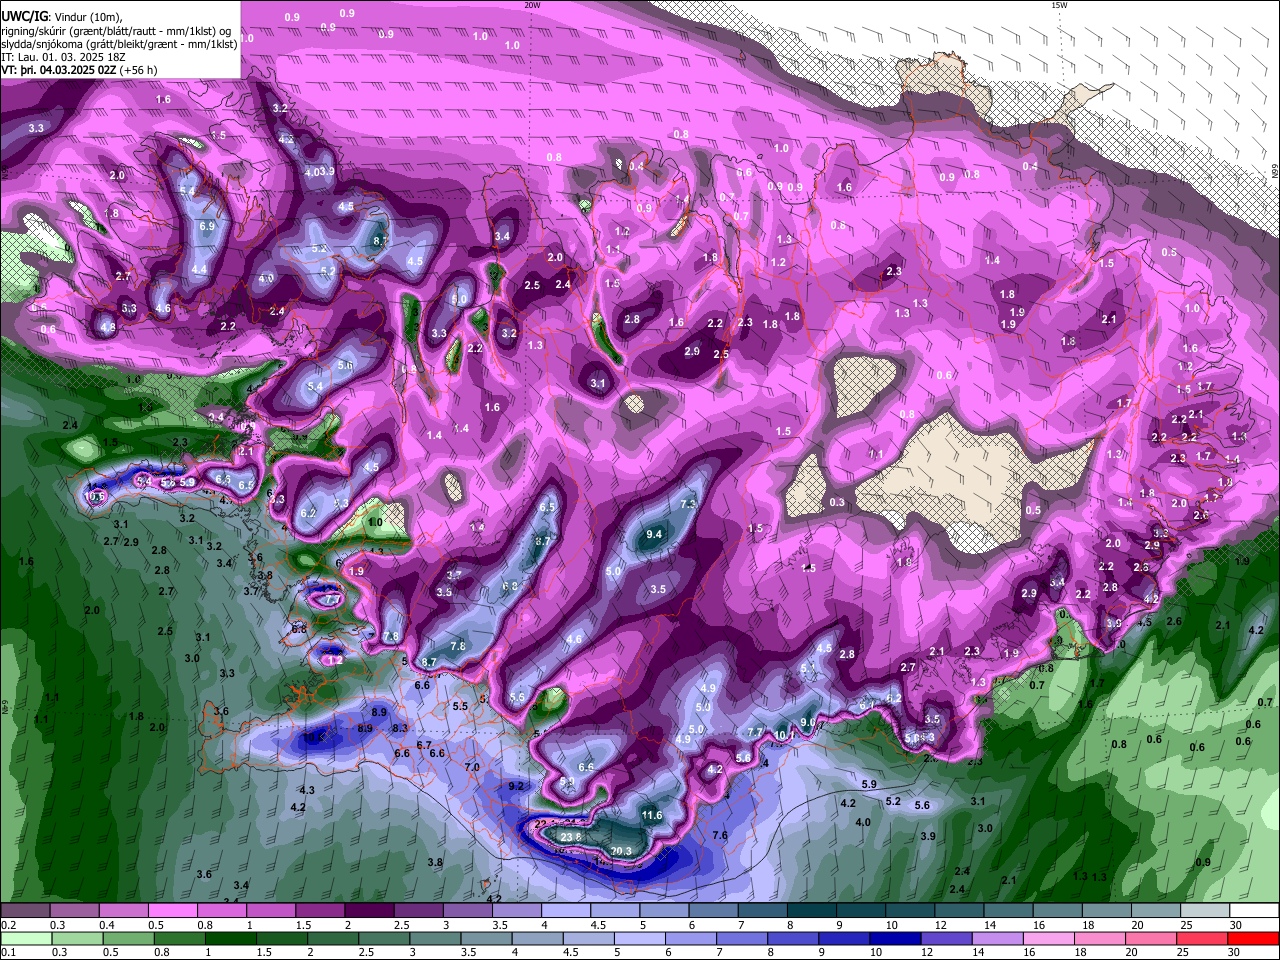This screenshot has height=960, width=1280.
Task: Click the '0.2' label in the upper legend
Action: (7, 925)
